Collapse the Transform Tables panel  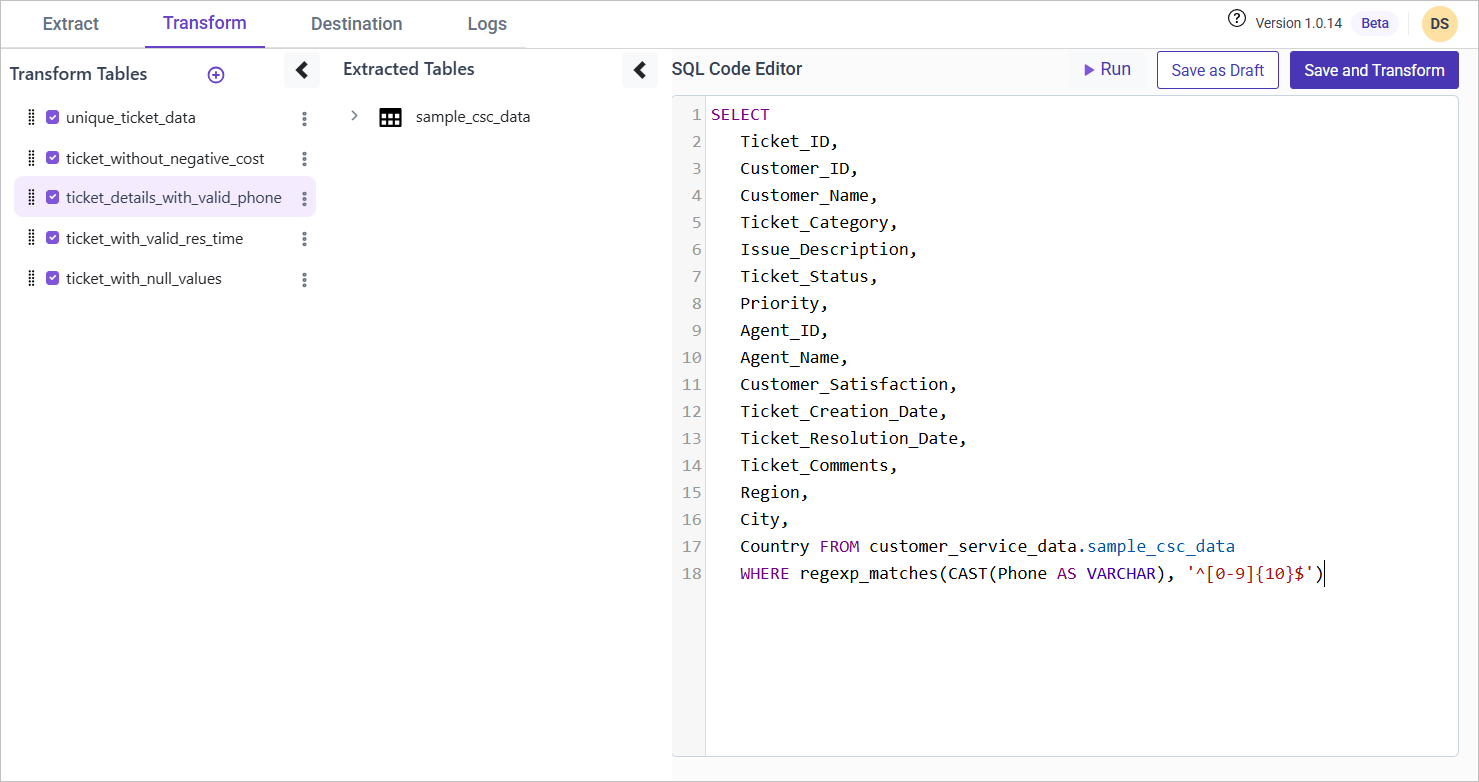[301, 70]
